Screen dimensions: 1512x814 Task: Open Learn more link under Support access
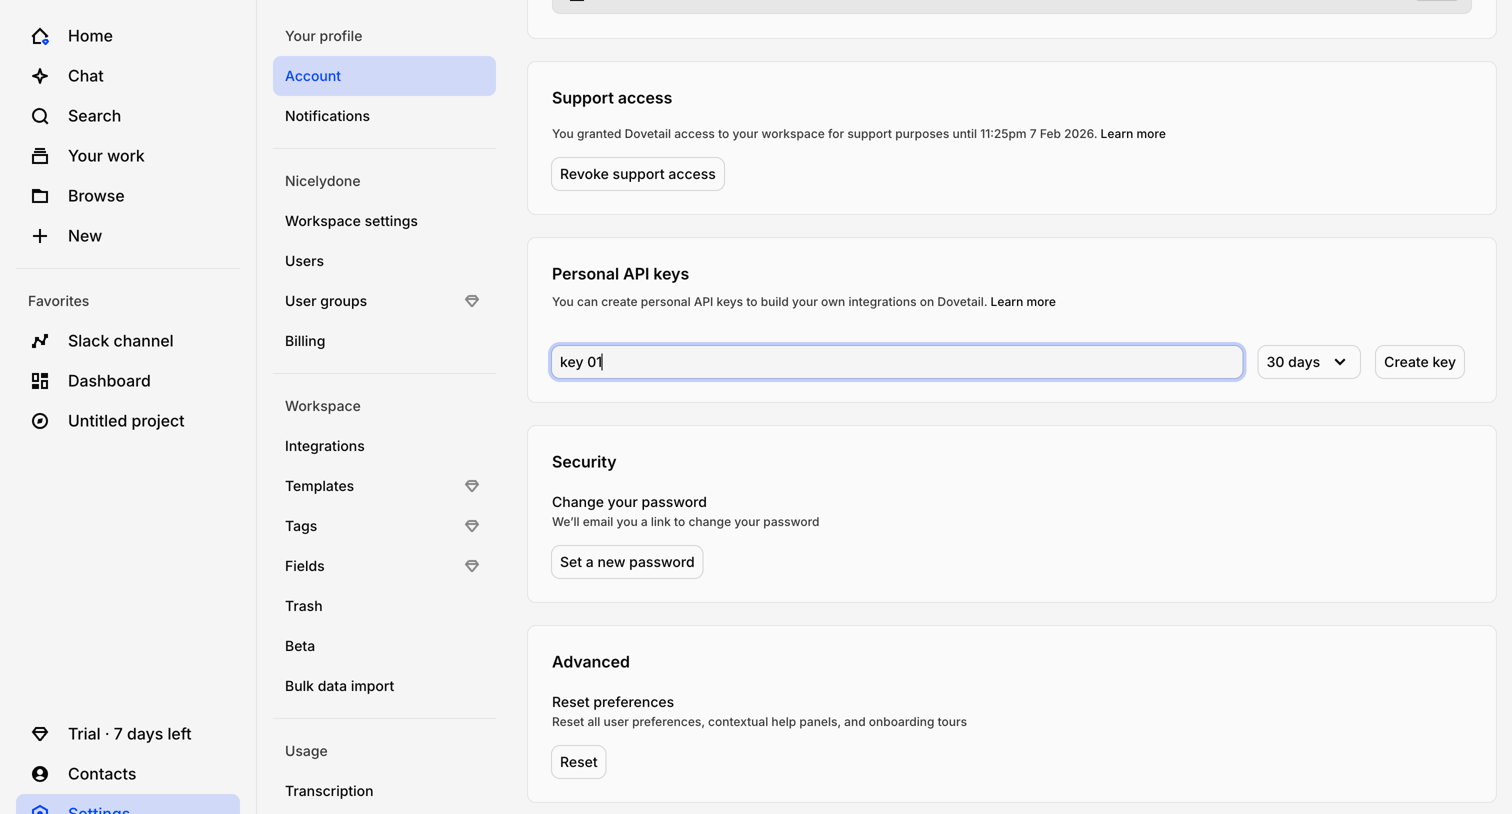coord(1133,134)
